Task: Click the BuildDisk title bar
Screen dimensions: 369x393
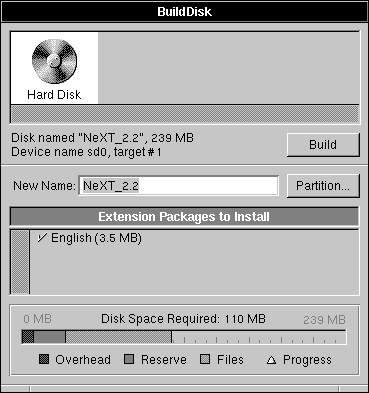Action: coord(184,11)
